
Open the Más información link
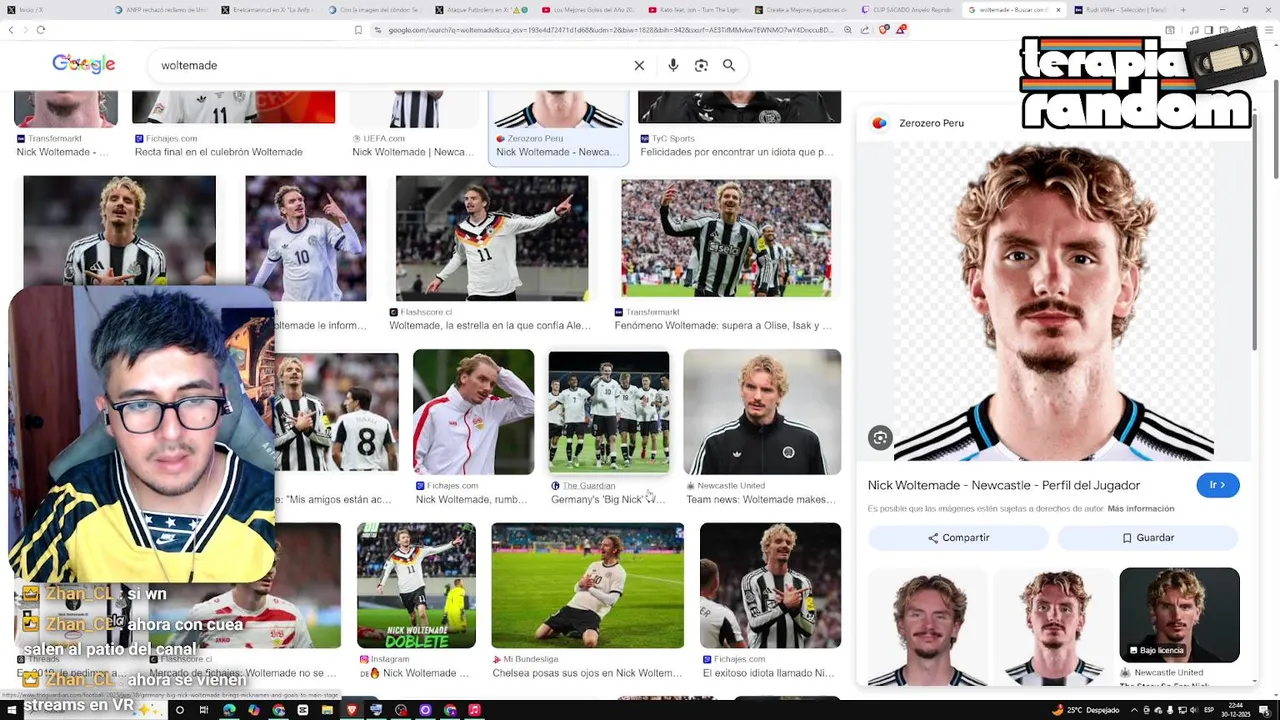pyautogui.click(x=1140, y=509)
